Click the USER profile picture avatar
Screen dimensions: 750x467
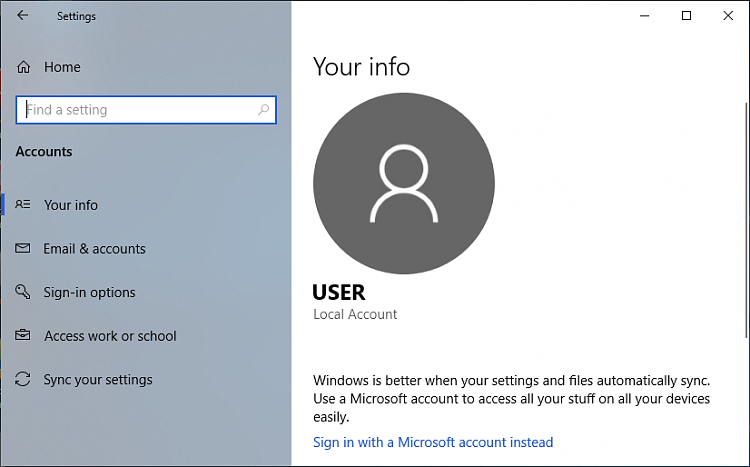point(404,183)
